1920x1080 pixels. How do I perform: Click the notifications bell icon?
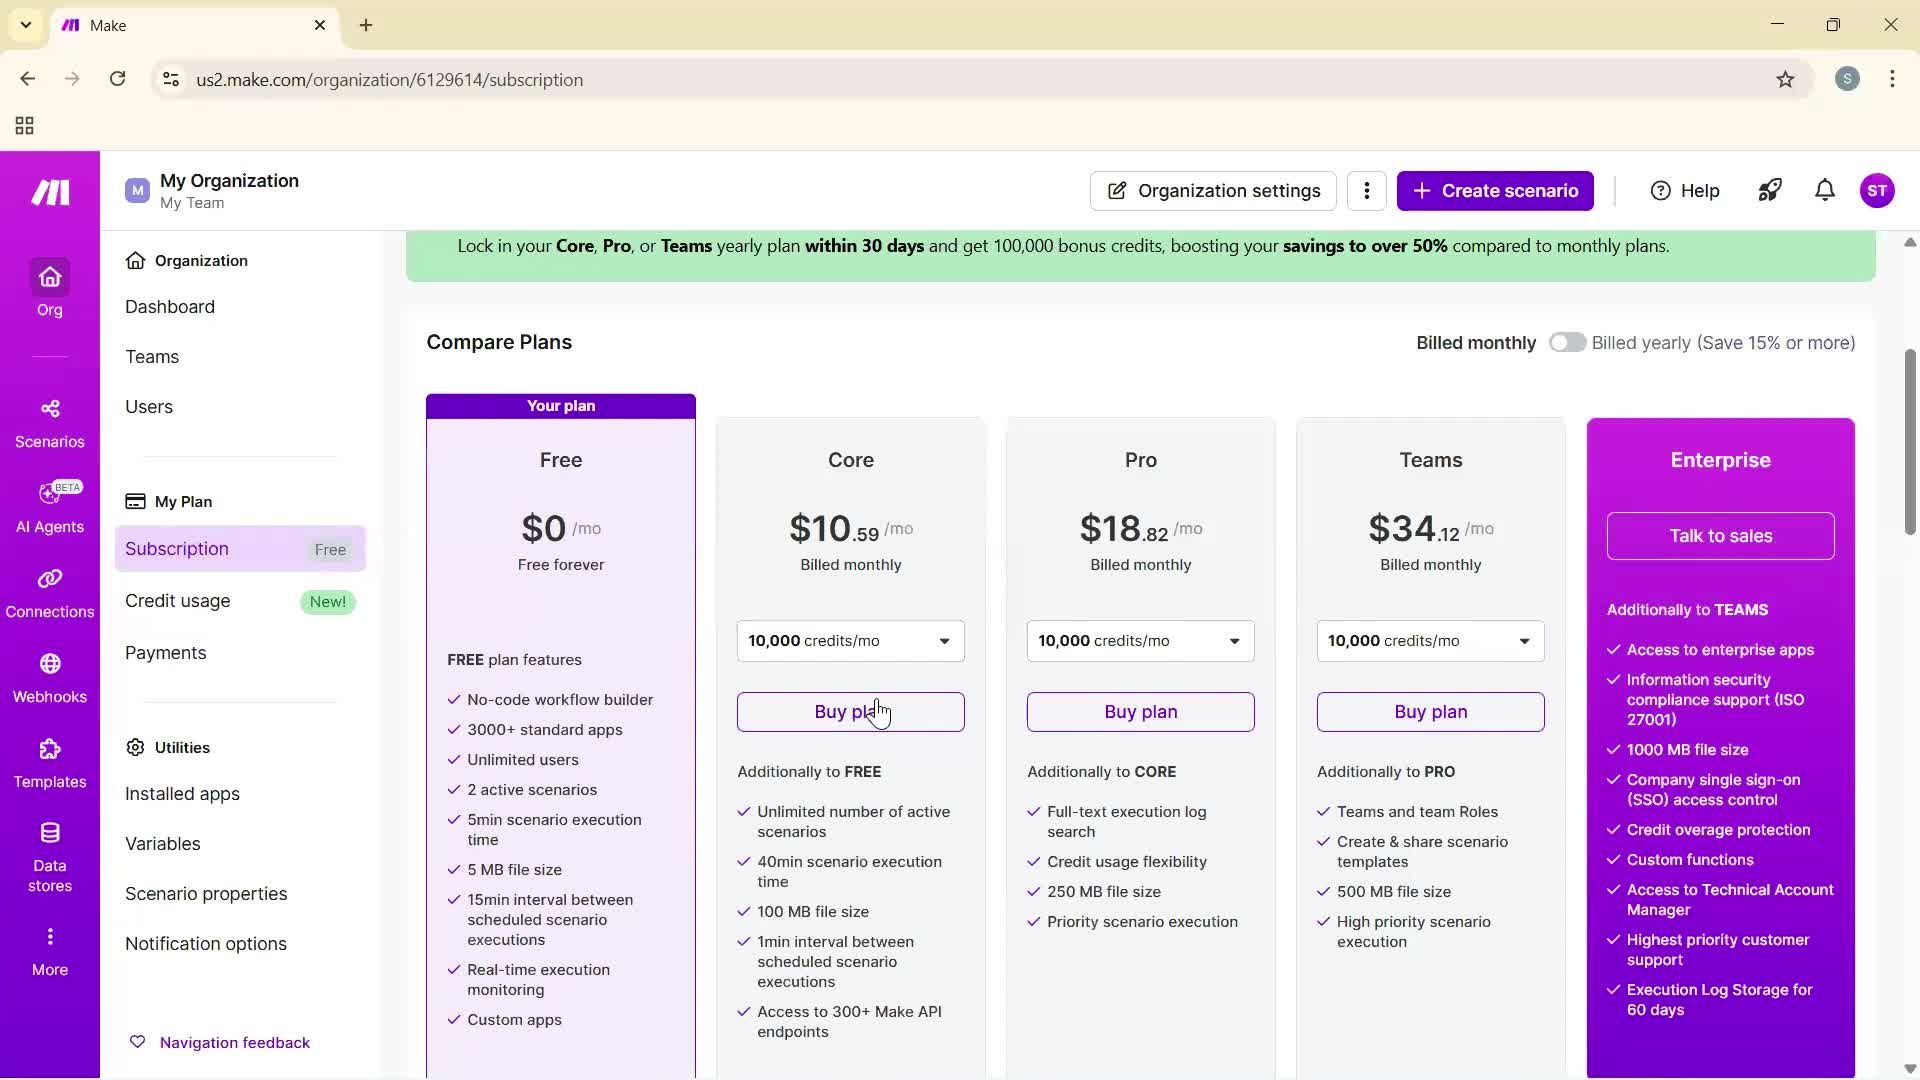(x=1825, y=191)
